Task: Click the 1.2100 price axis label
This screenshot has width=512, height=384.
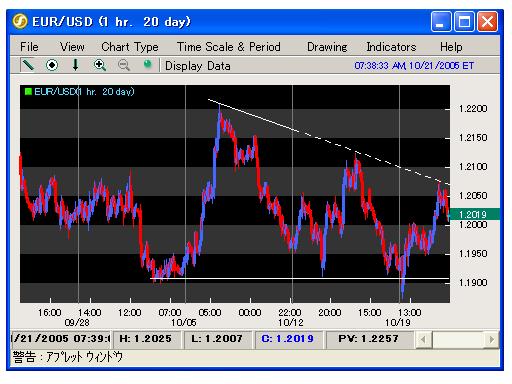Action: 473,167
